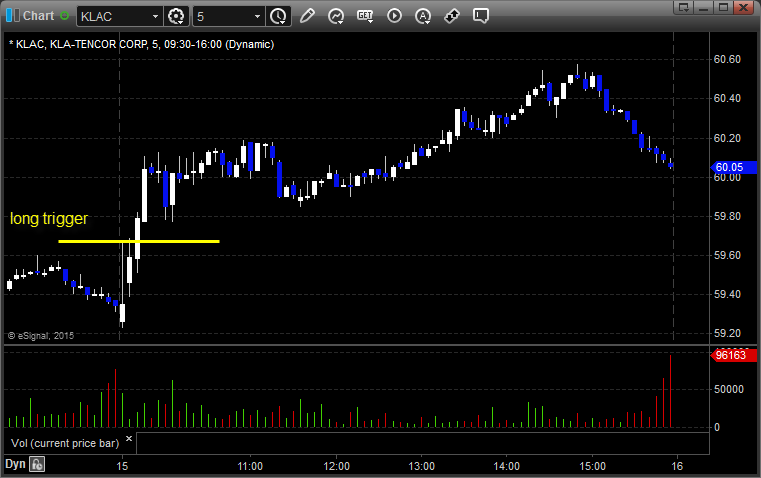761x478 pixels.
Task: Click the bar replay play button
Action: (x=394, y=16)
